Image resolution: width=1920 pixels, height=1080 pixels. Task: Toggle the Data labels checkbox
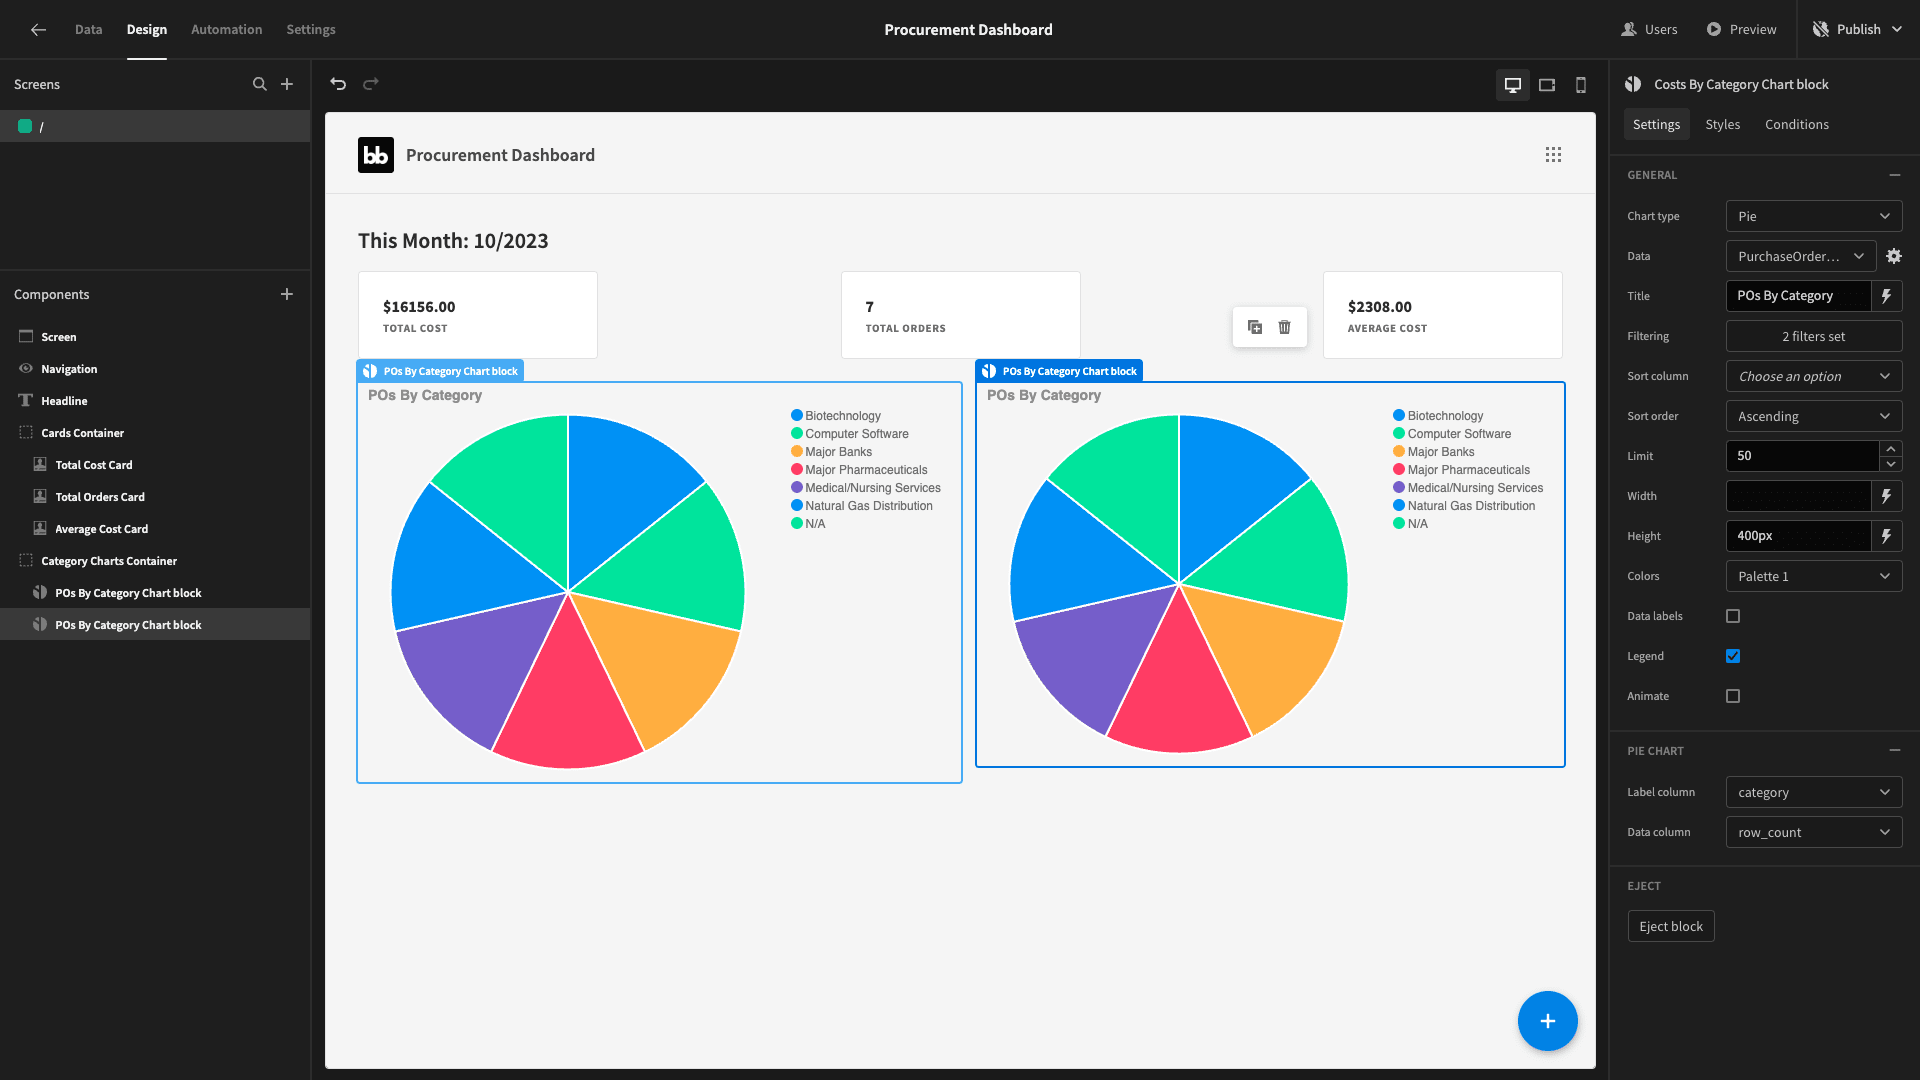[1733, 616]
